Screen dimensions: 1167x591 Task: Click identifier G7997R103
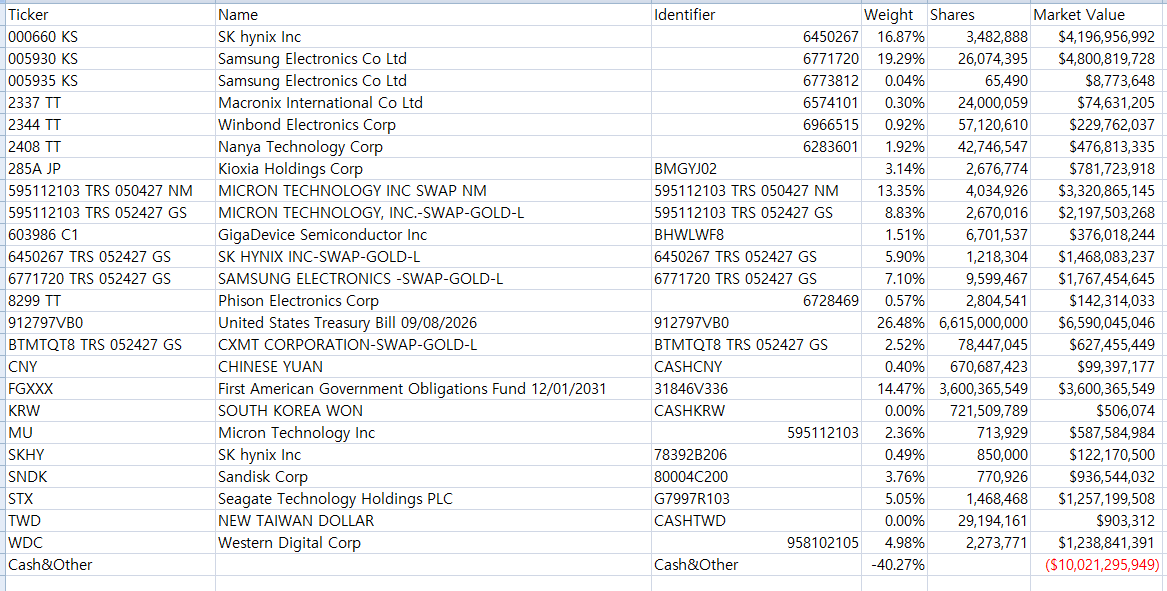(755, 499)
